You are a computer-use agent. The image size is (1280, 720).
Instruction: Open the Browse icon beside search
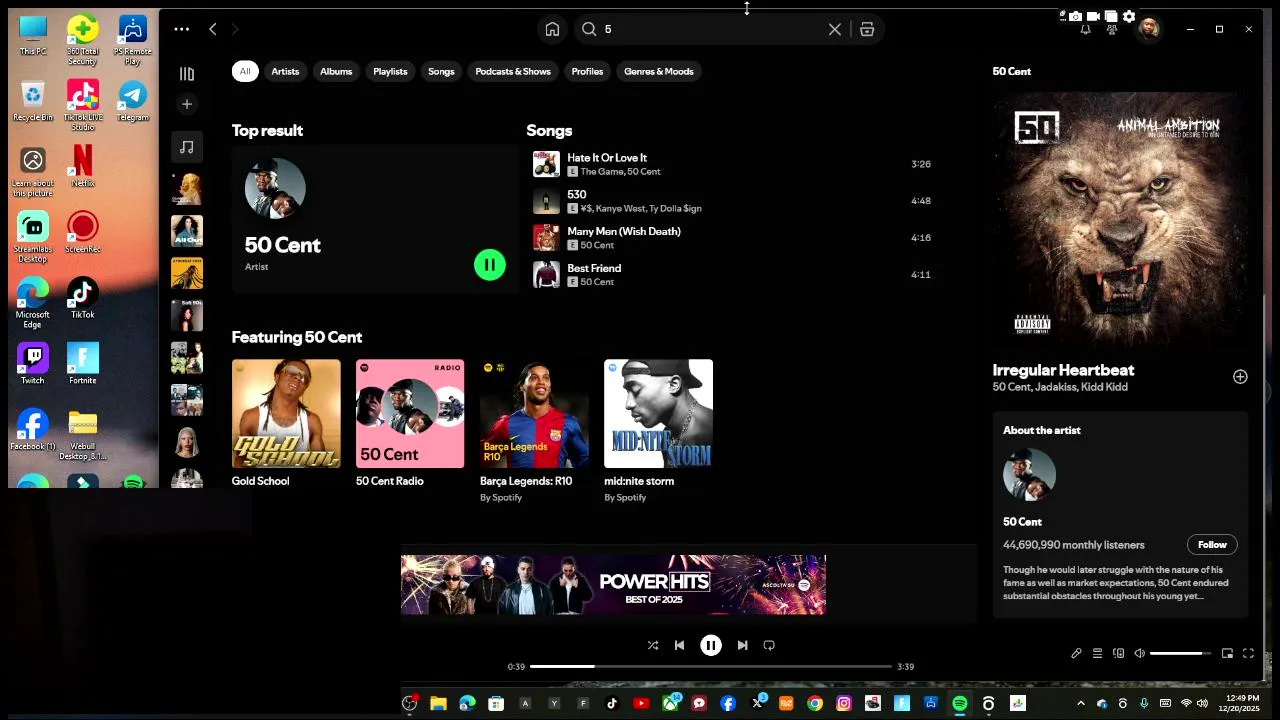coord(867,29)
